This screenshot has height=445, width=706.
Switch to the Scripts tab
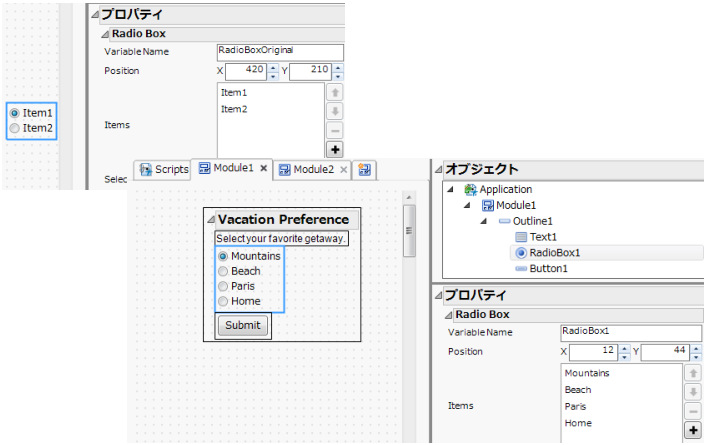click(x=163, y=170)
